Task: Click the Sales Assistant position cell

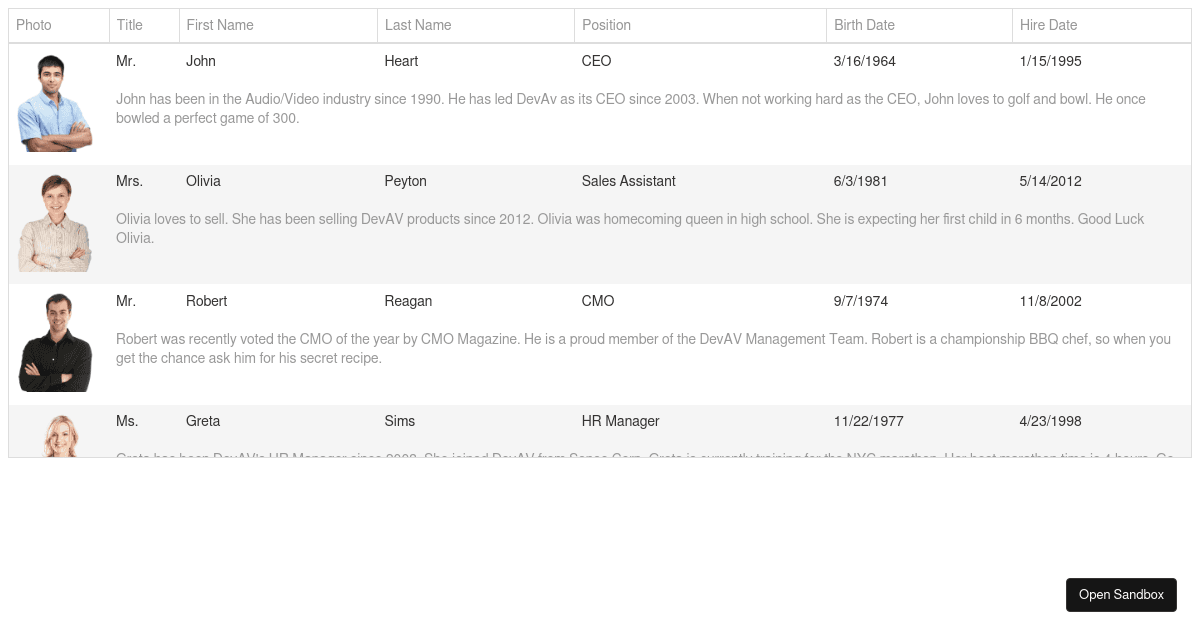Action: click(628, 181)
